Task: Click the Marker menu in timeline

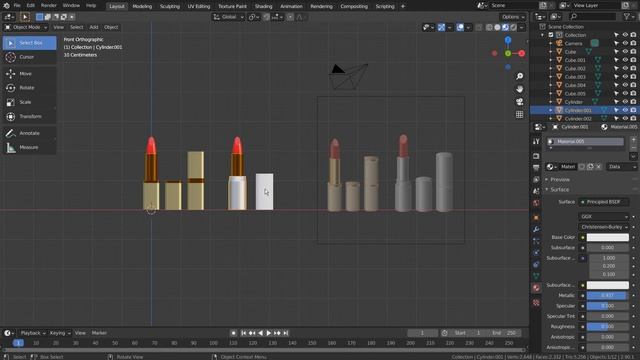Action: click(99, 333)
